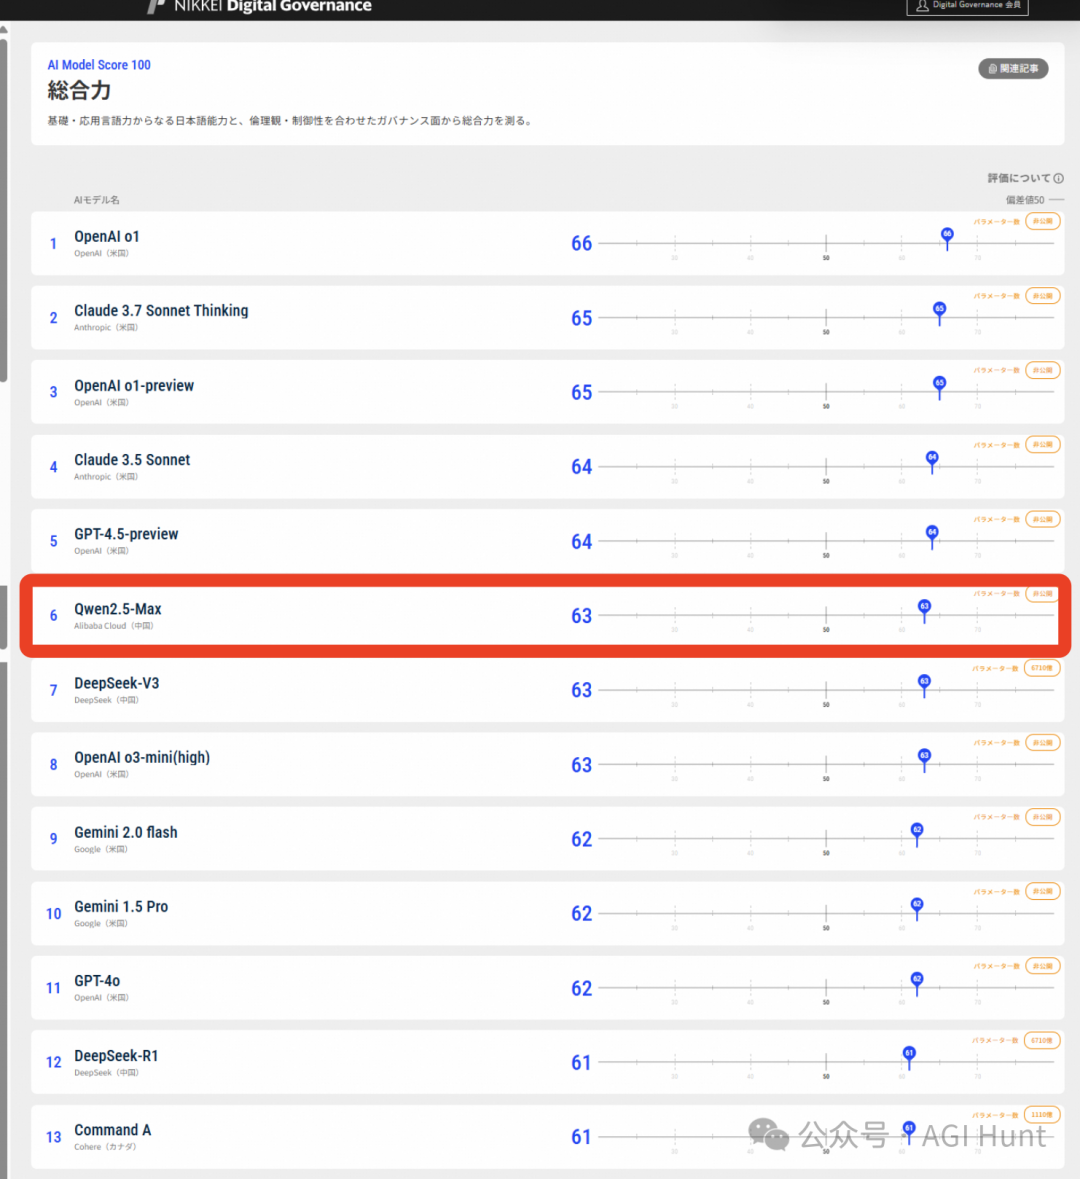Click the 6710億 parameter badge in the DeepSeek-V3 row
The image size is (1080, 1179).
click(x=1042, y=668)
